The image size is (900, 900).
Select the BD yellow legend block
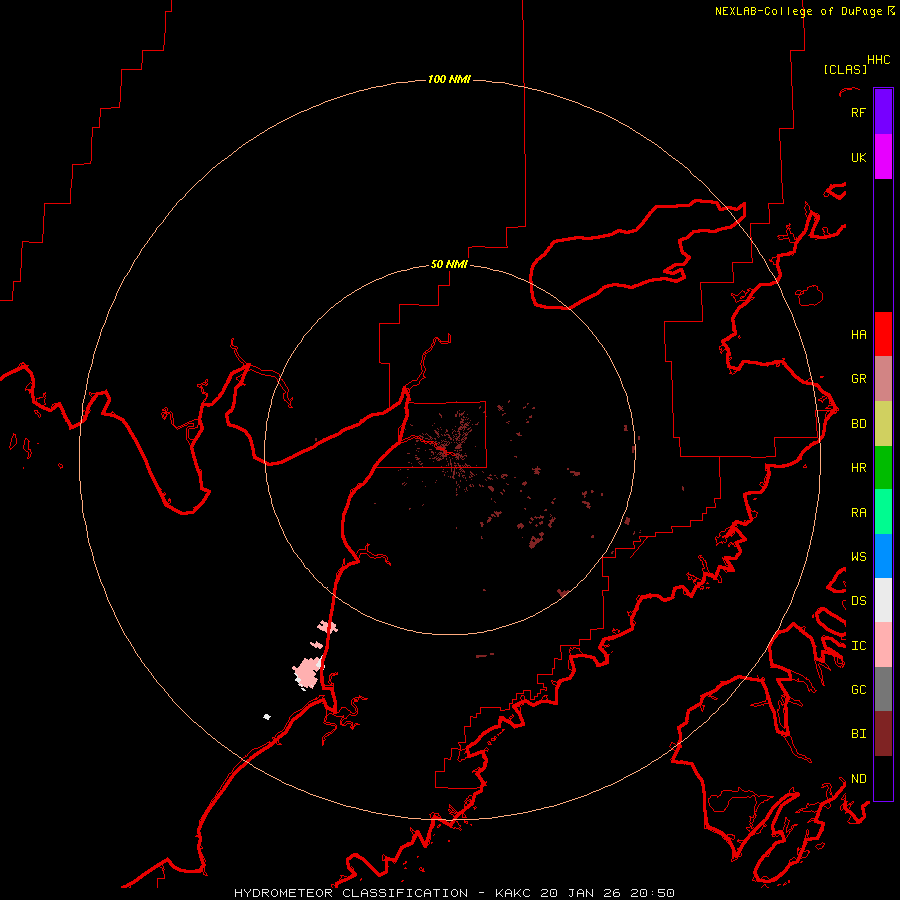tap(883, 424)
